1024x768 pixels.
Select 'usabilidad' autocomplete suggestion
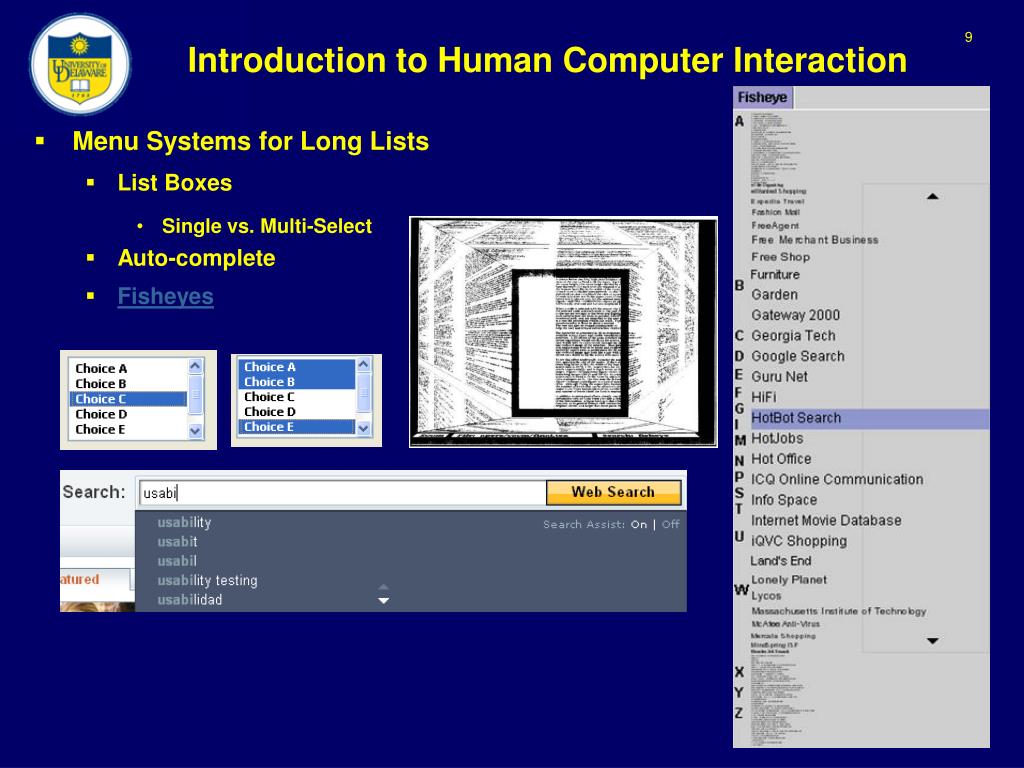189,600
